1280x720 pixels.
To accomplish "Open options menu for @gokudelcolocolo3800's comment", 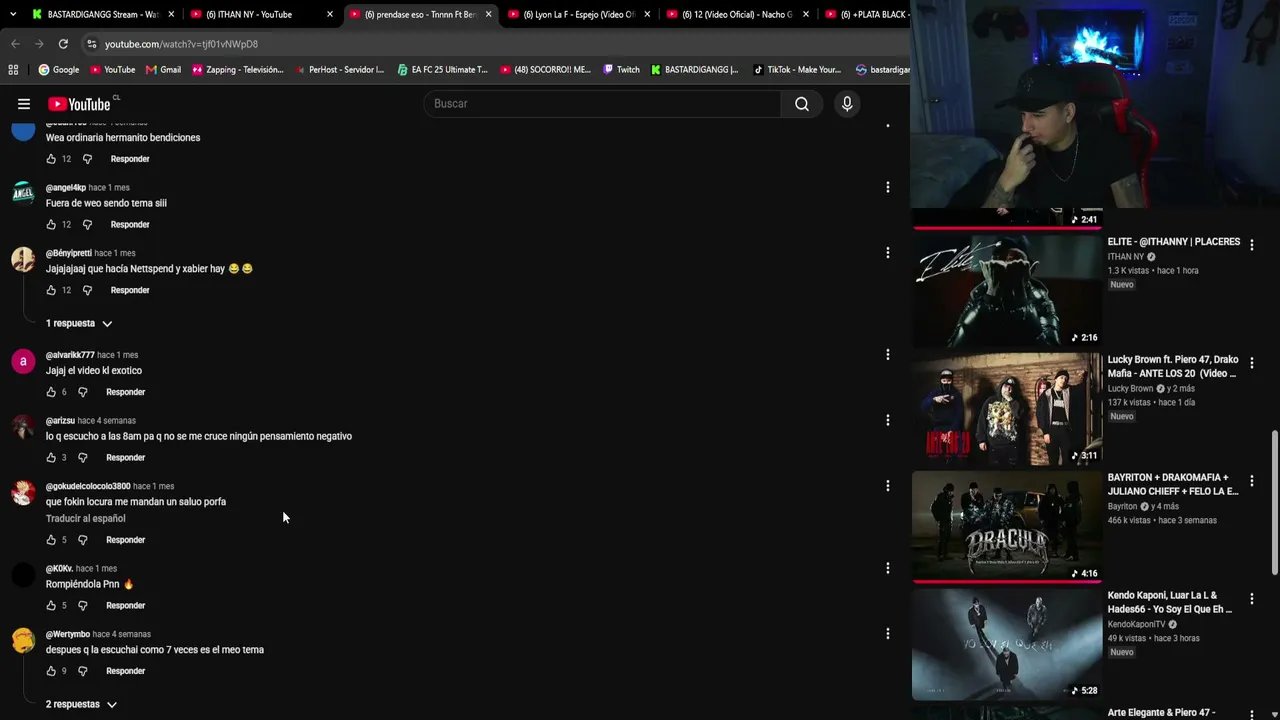I will pos(887,486).
